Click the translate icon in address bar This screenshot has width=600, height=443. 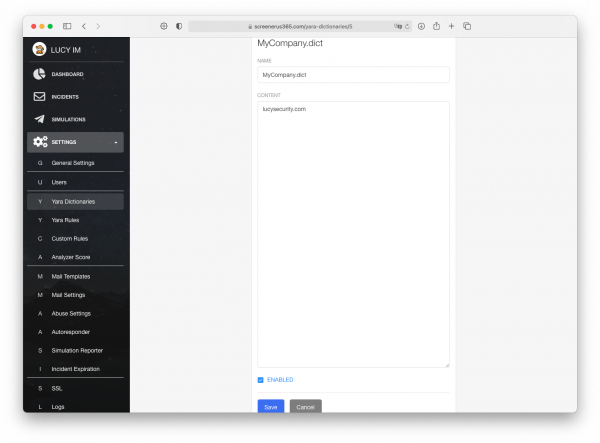[x=398, y=26]
